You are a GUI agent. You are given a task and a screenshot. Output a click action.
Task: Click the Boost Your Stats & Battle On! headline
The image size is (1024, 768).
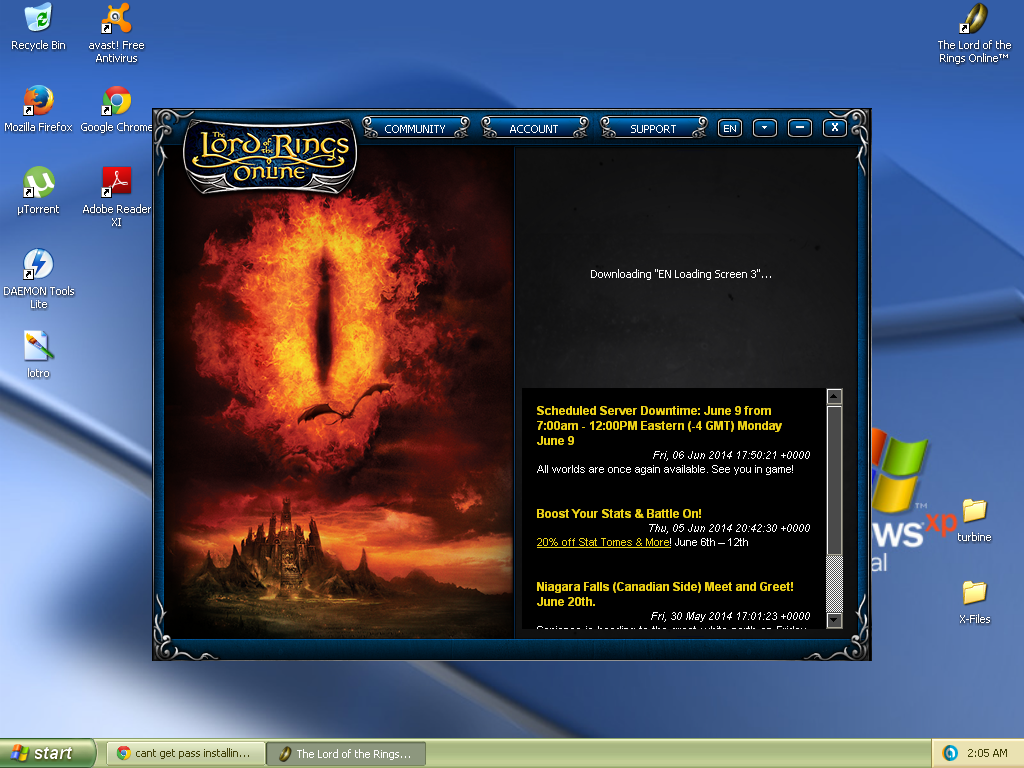tap(618, 514)
